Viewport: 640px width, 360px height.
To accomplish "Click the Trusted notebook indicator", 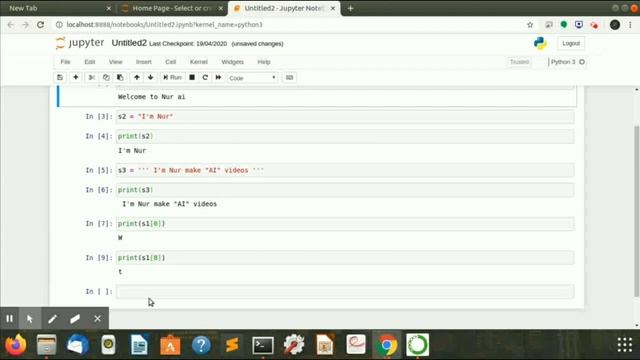I will [x=519, y=62].
